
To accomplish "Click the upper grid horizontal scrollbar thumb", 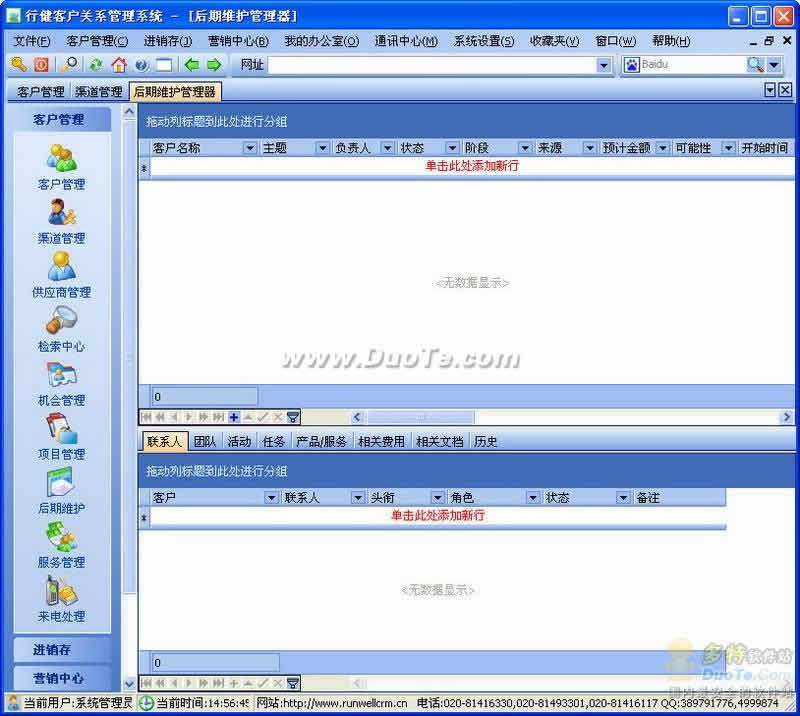I will tap(420, 417).
